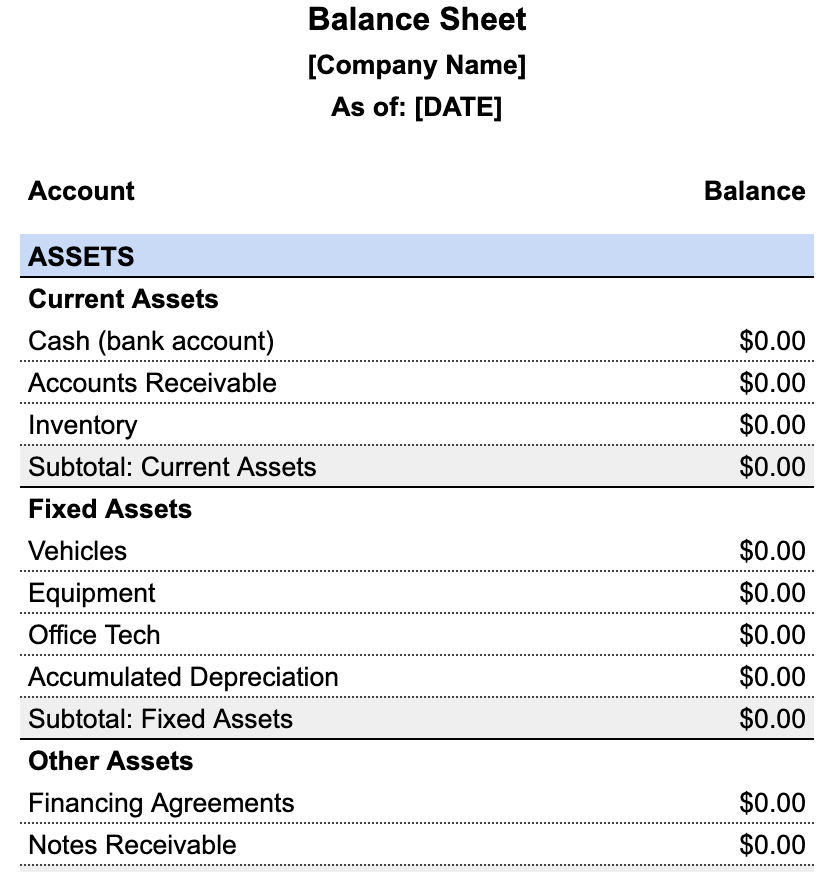This screenshot has width=836, height=872.
Task: Click the Equipment balance amount
Action: pyautogui.click(x=772, y=593)
